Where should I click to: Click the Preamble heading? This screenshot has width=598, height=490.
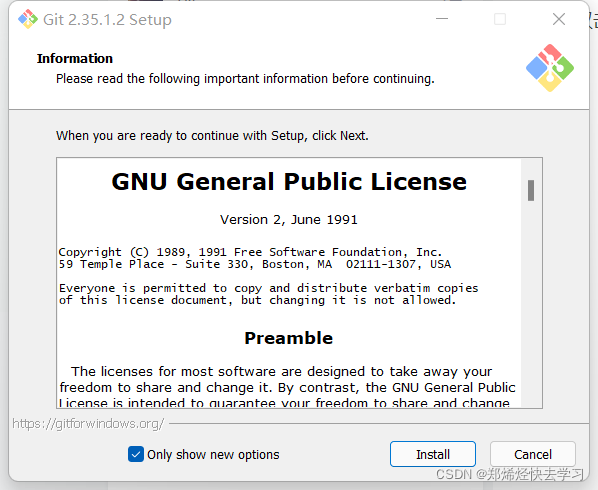[289, 338]
